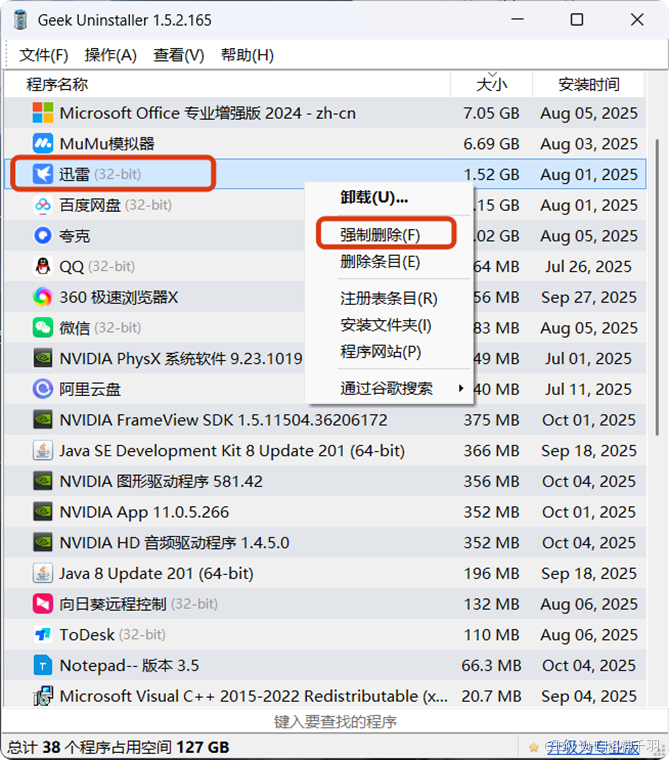
Task: Select the MuMu模拟器 row
Action: tap(325, 143)
